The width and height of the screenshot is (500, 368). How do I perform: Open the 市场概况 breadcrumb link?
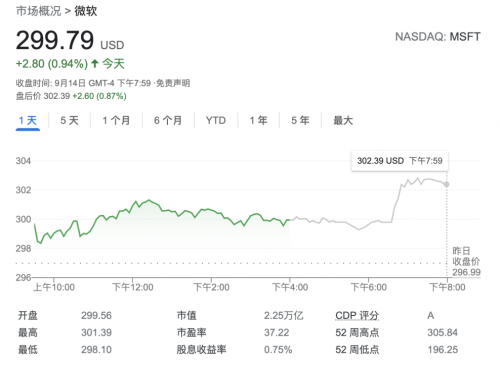[x=38, y=11]
